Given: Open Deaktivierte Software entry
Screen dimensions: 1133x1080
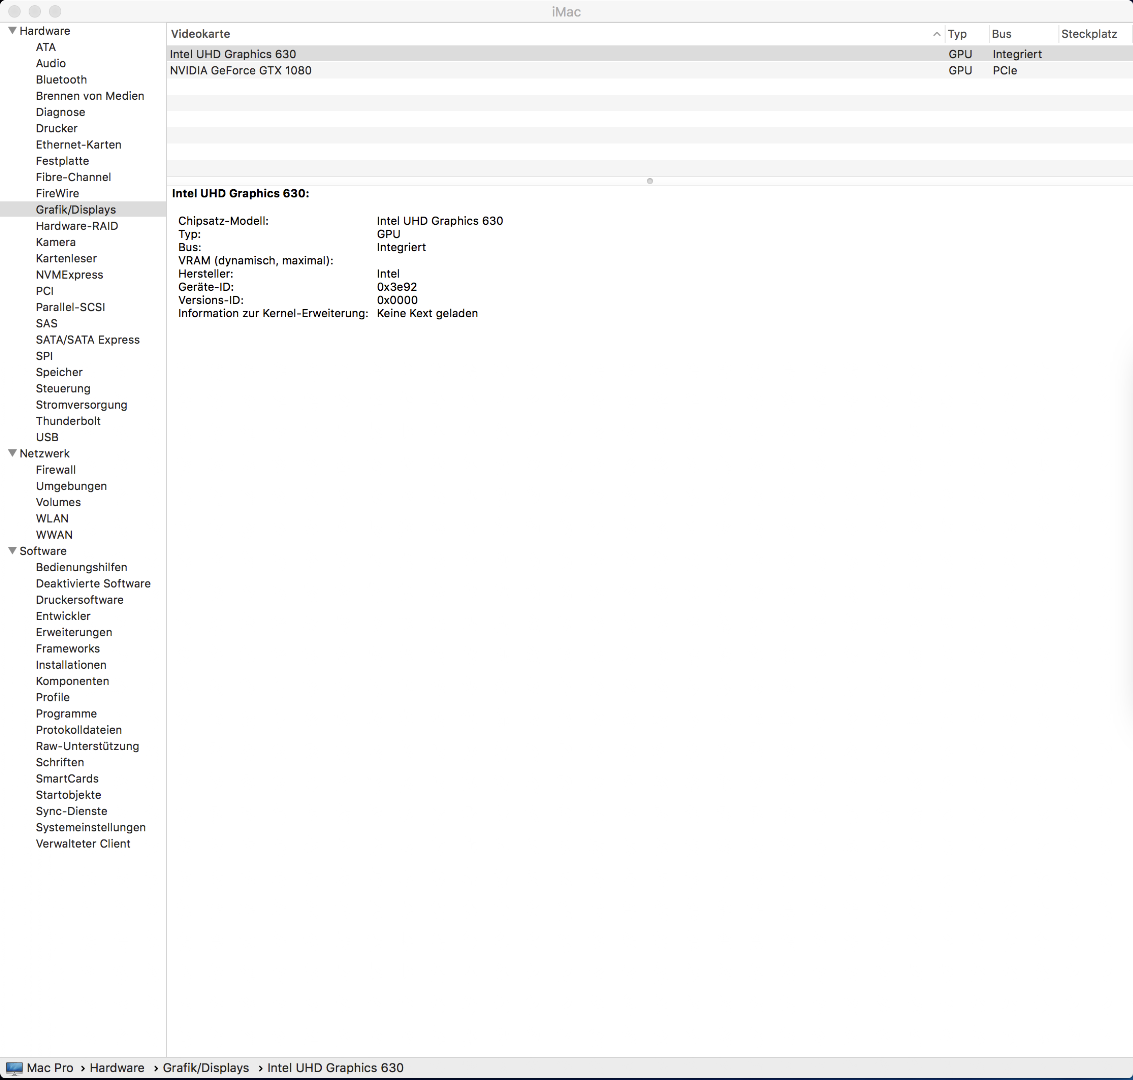Looking at the screenshot, I should pyautogui.click(x=93, y=584).
